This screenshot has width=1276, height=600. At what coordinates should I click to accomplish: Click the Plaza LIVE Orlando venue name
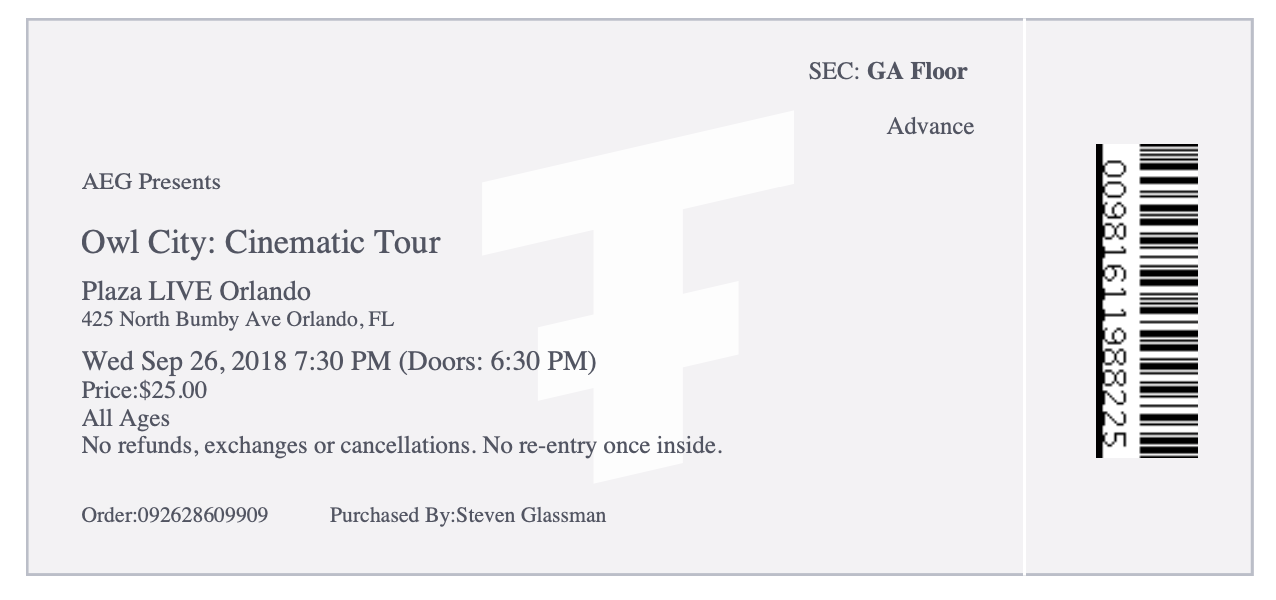pos(196,292)
